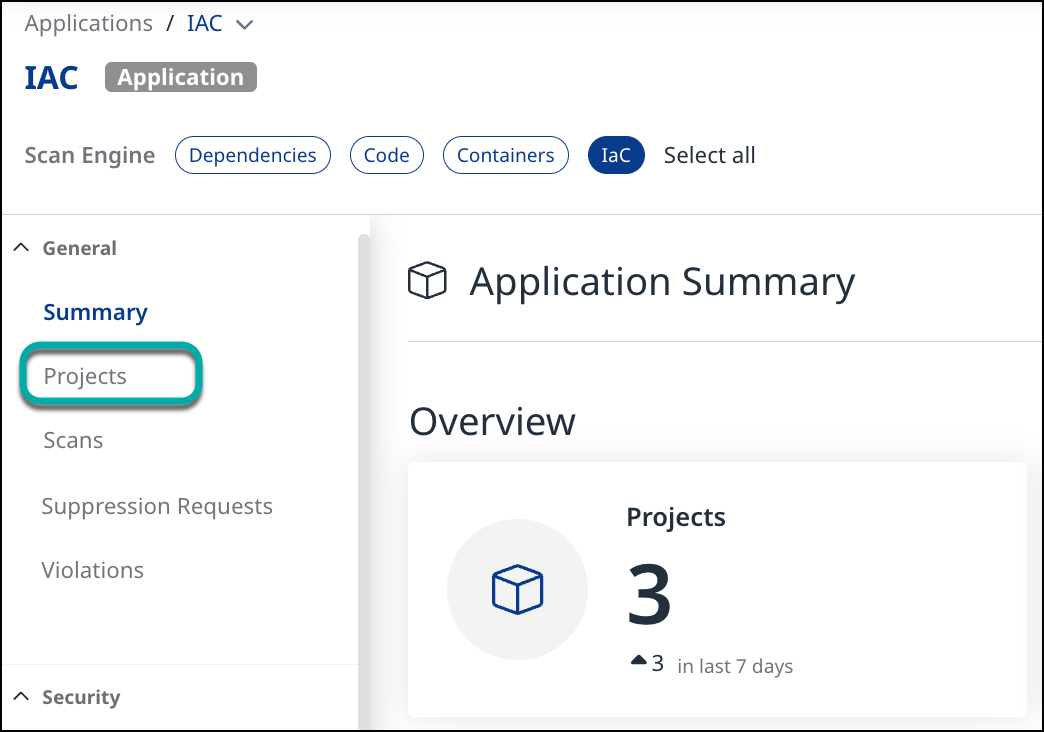Click the Application badge label
The image size is (1044, 732).
tap(180, 77)
